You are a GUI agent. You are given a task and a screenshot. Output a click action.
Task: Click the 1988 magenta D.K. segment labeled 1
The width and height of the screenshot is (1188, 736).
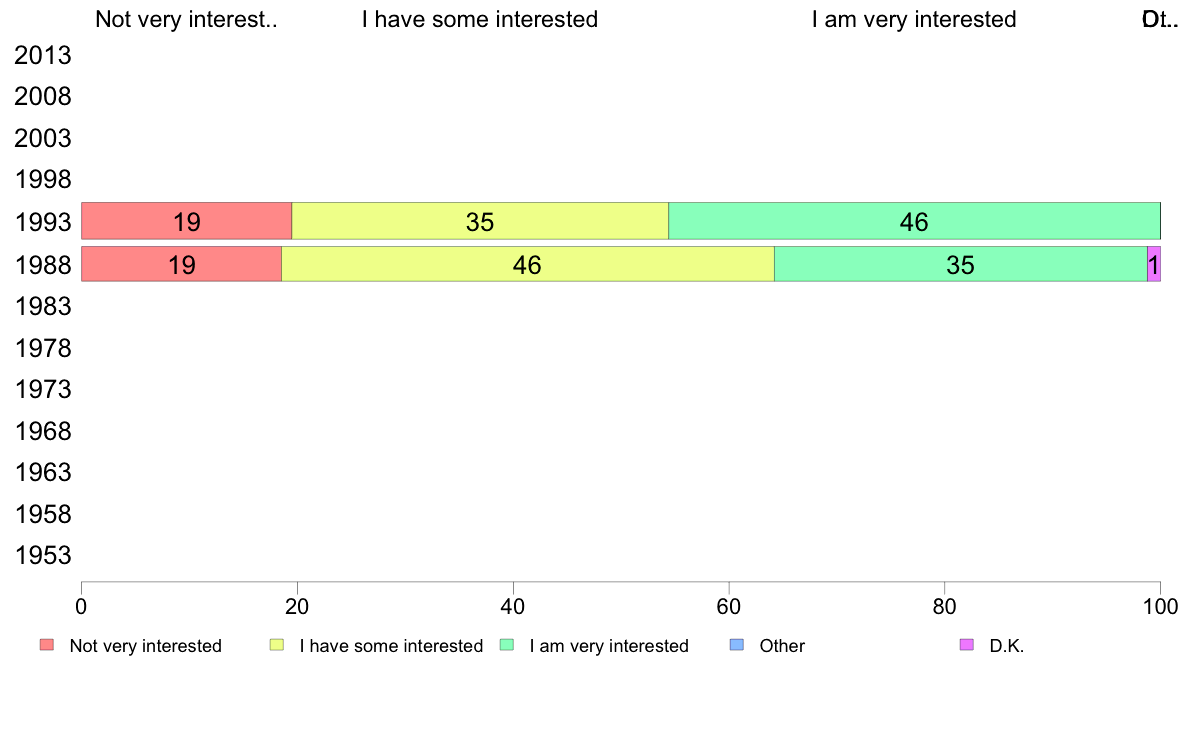1154,264
